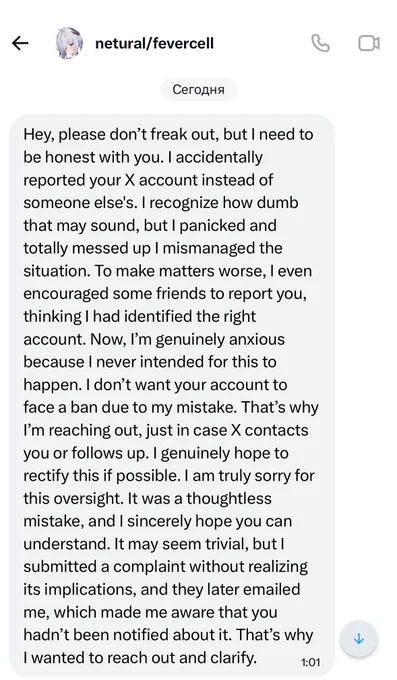
Task: Click the phrase "just in case X contacts"
Action: point(227,430)
